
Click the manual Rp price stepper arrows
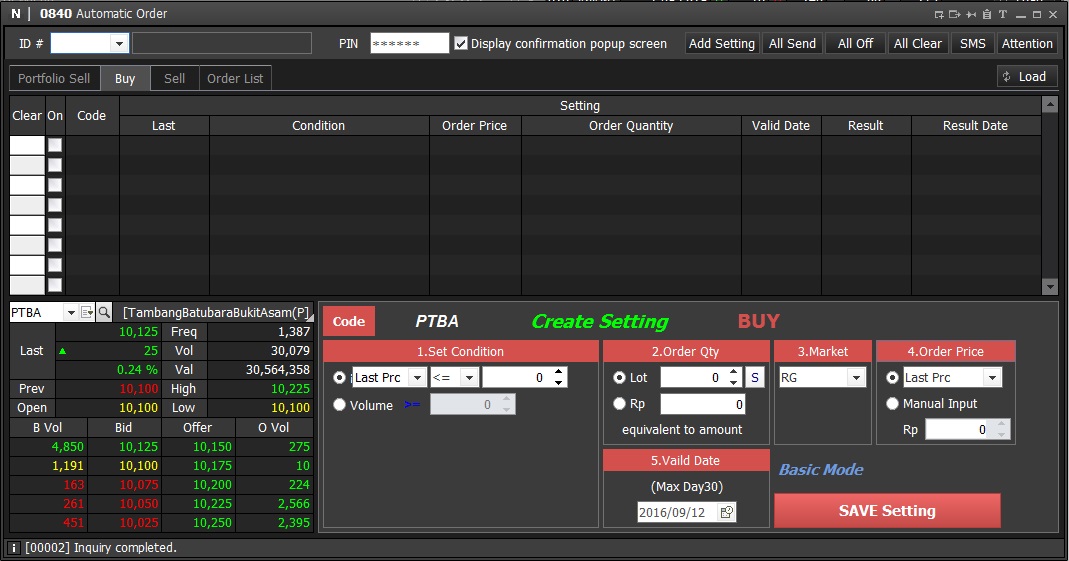pyautogui.click(x=1002, y=429)
